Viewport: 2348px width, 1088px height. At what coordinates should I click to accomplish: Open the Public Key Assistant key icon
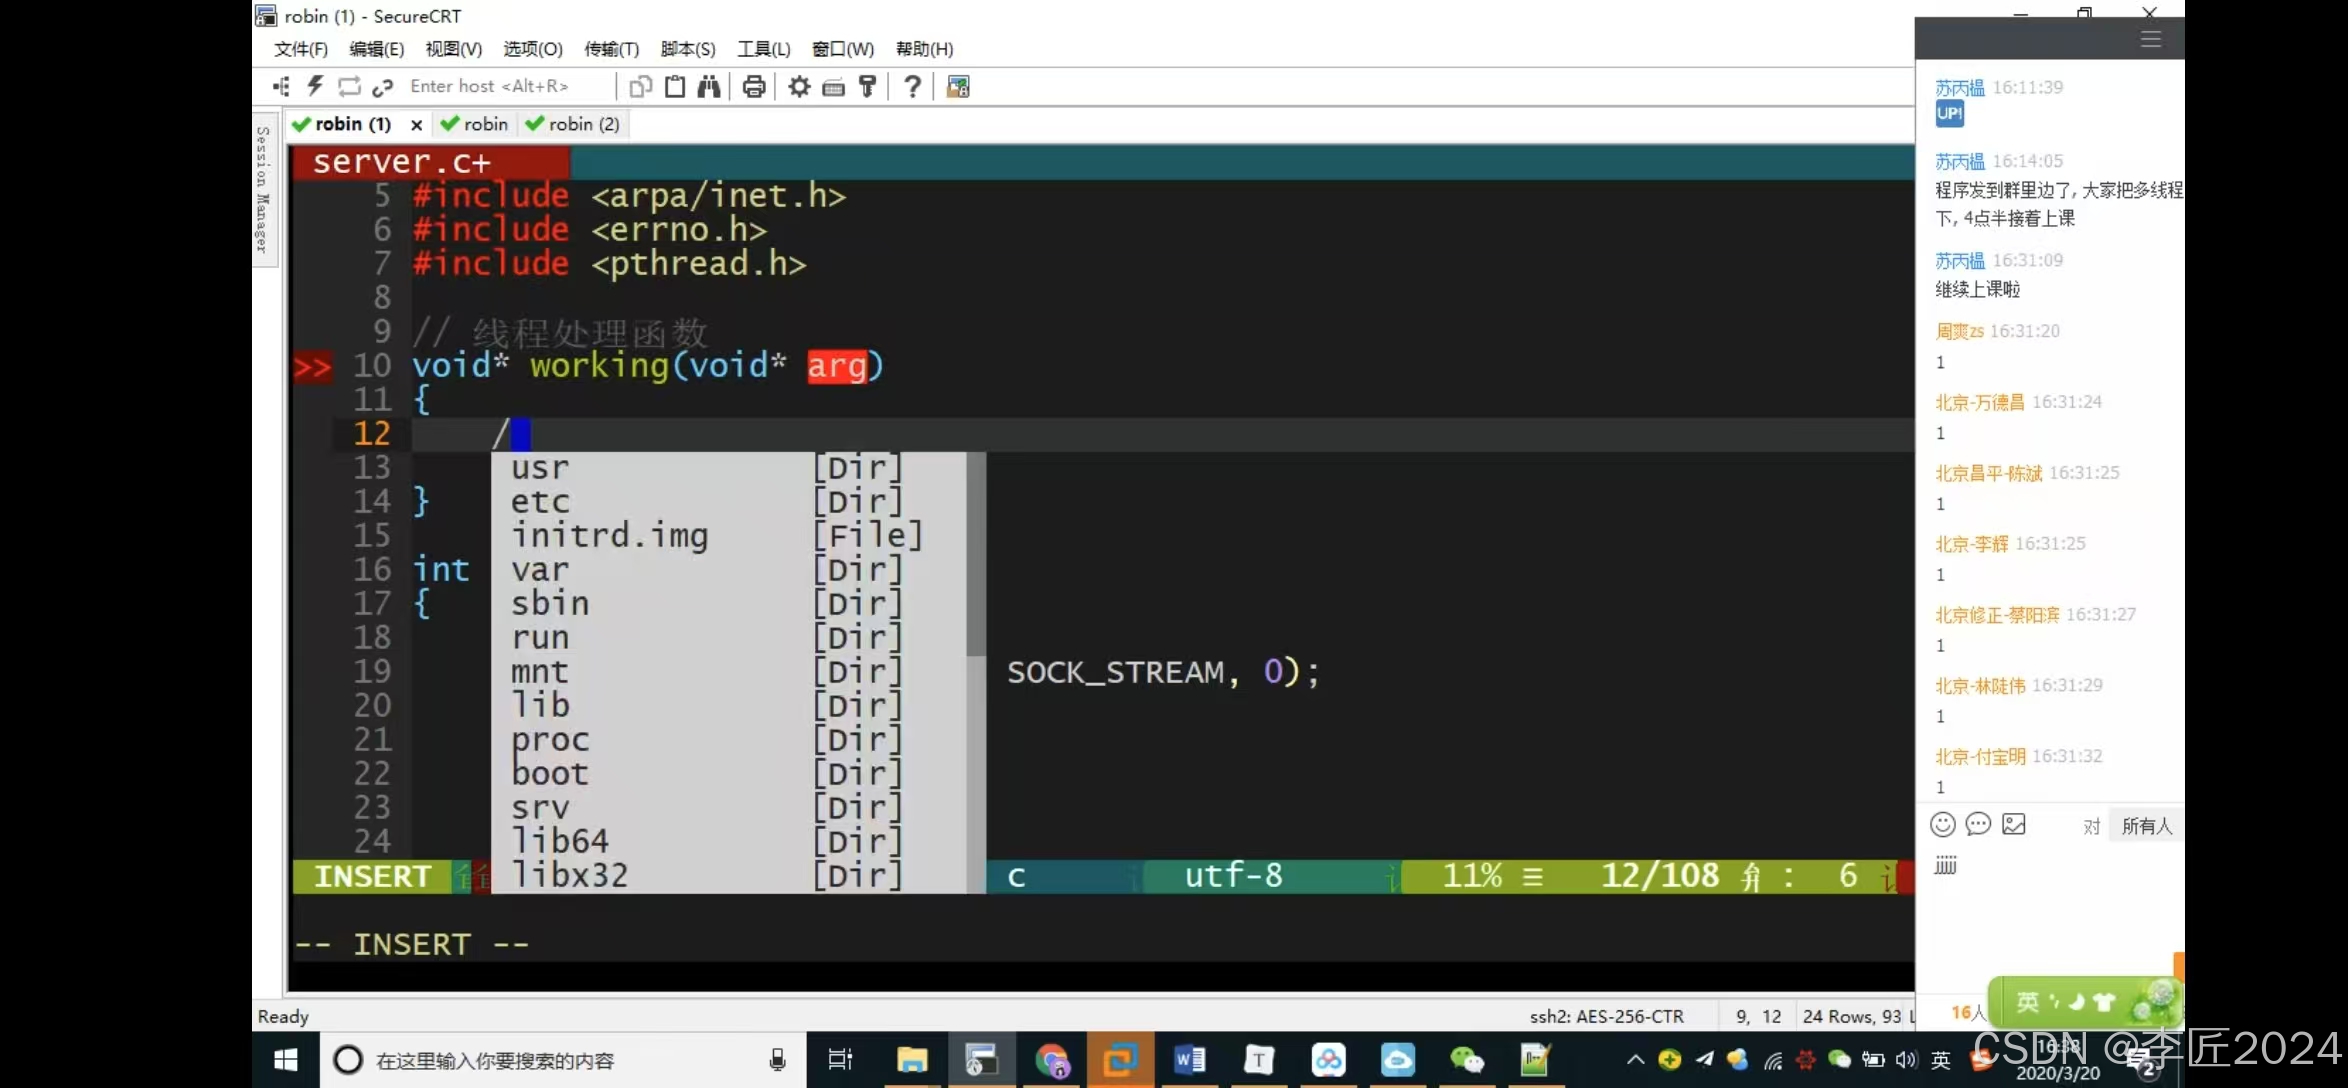click(x=867, y=86)
